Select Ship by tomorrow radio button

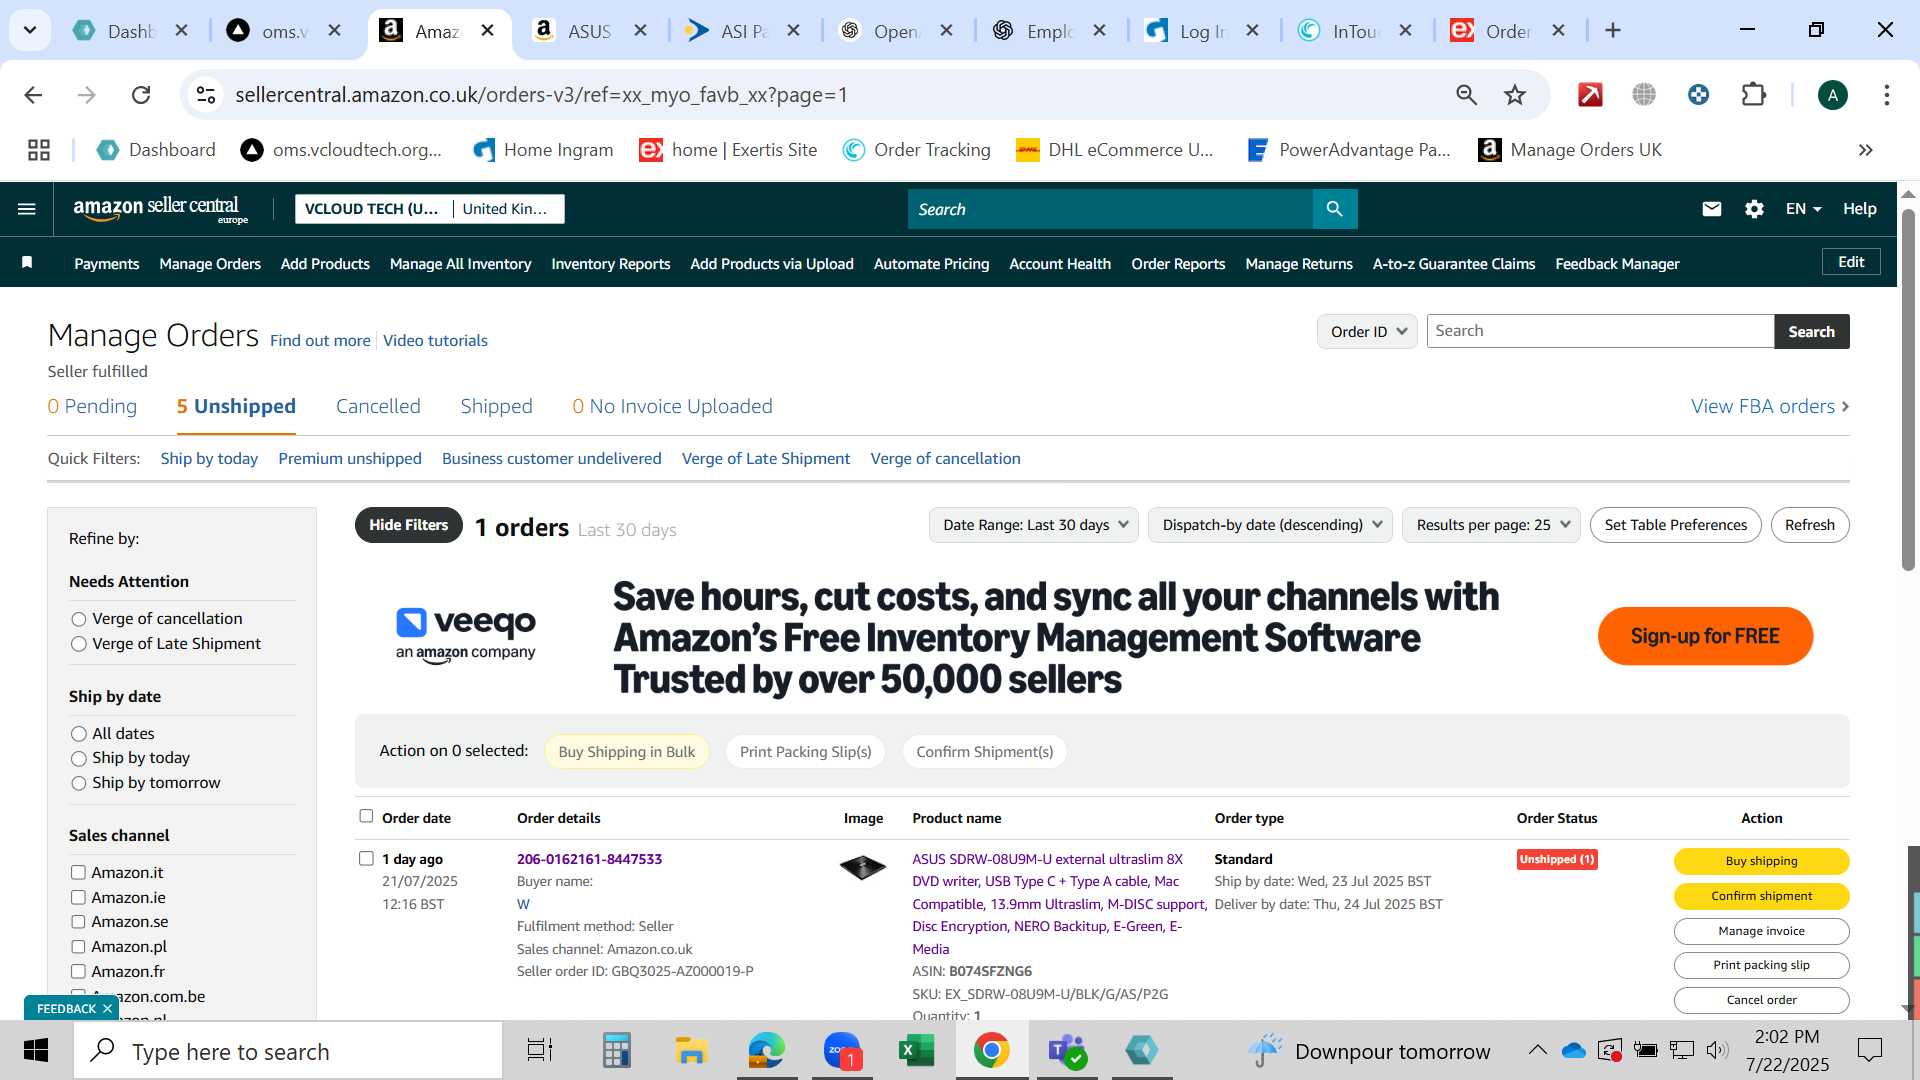[x=79, y=784]
